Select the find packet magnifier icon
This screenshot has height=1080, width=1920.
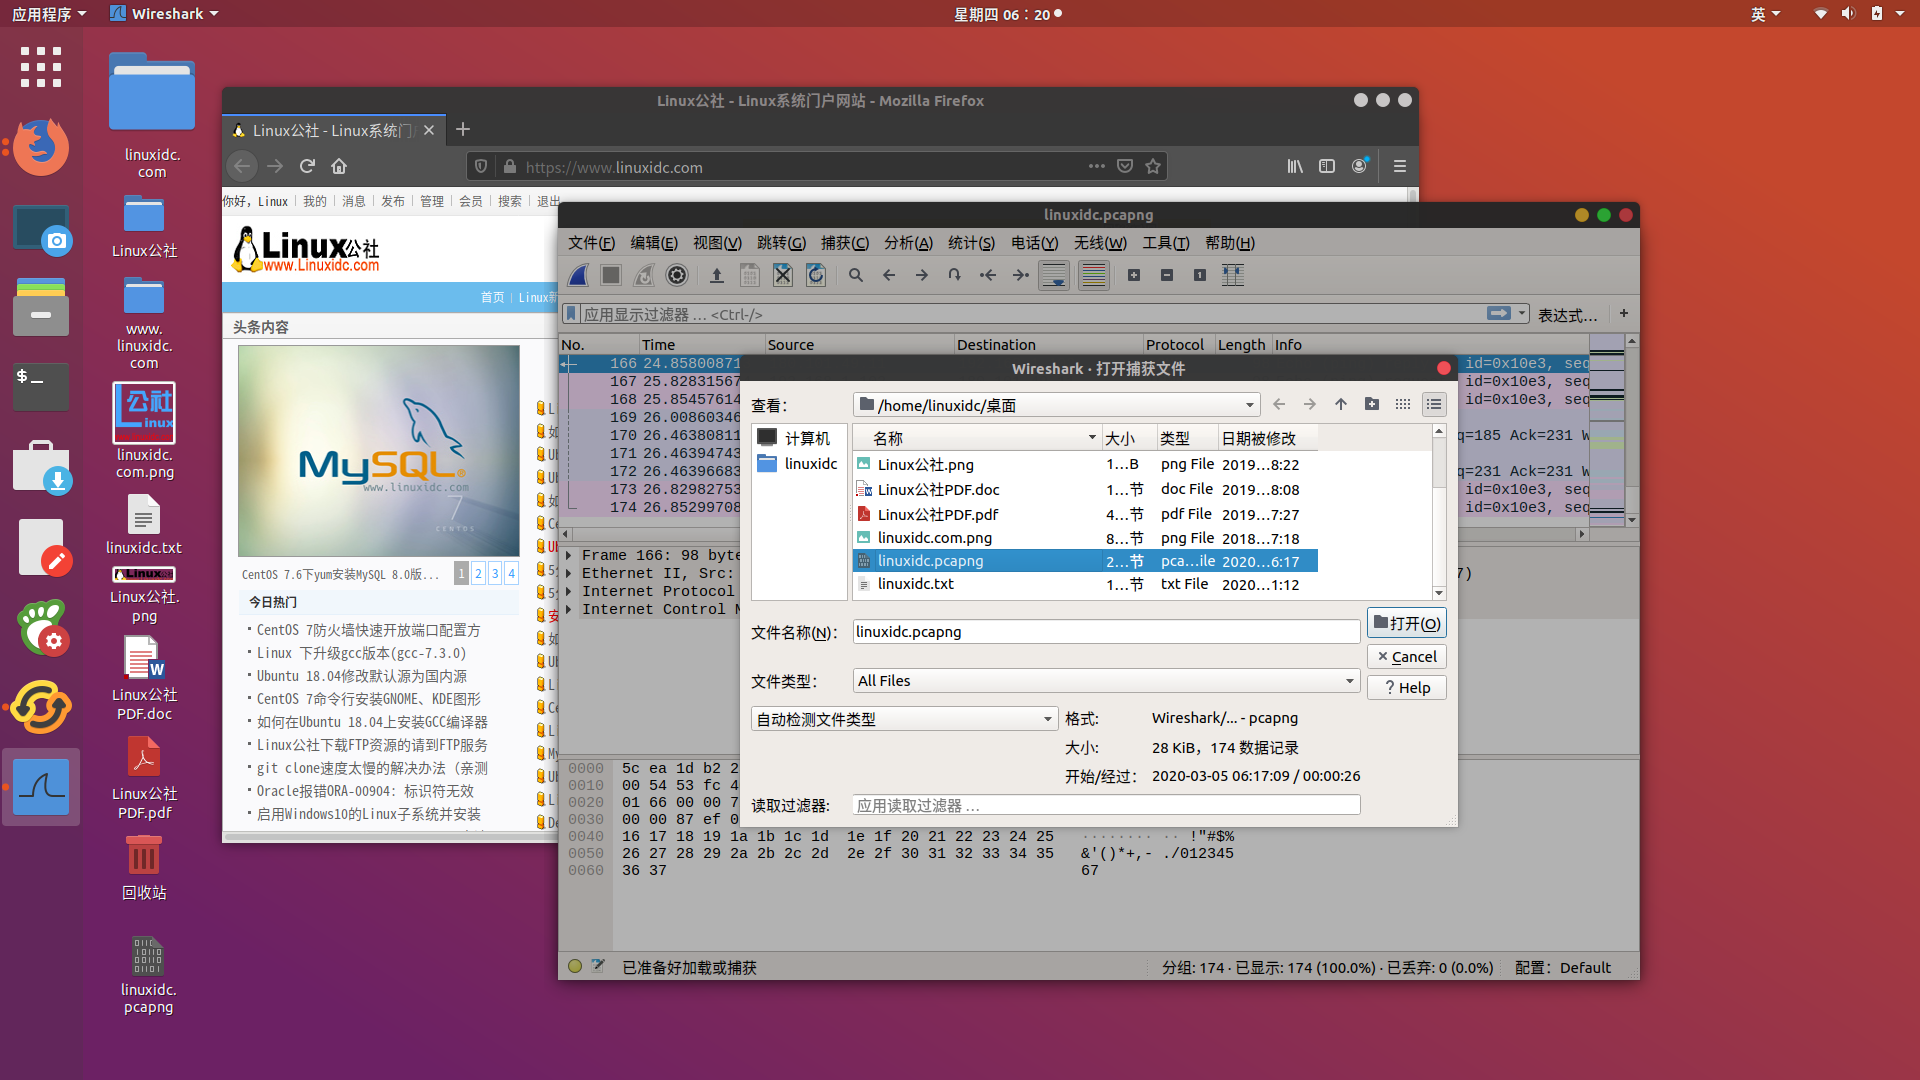click(x=855, y=275)
